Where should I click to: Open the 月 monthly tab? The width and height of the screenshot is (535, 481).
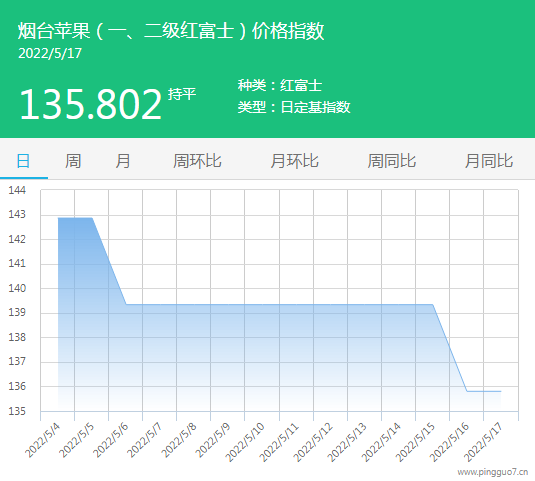point(123,161)
